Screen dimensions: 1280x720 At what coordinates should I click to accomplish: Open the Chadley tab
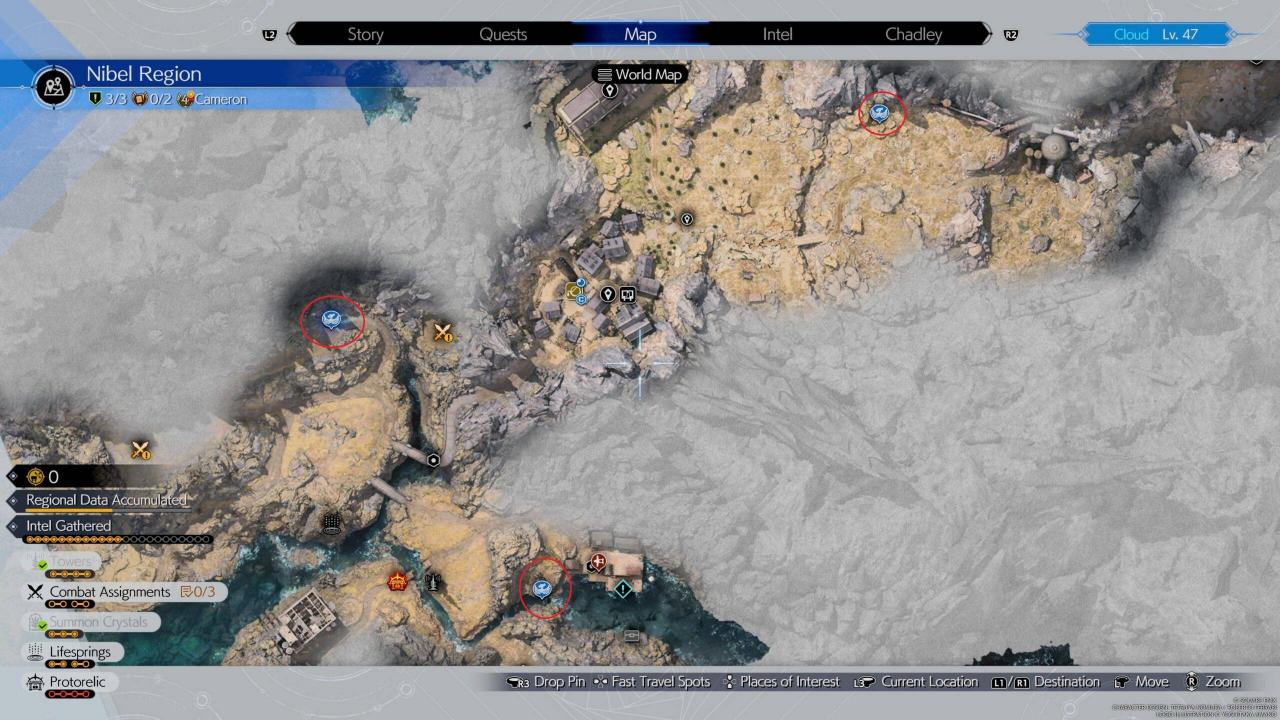click(914, 34)
